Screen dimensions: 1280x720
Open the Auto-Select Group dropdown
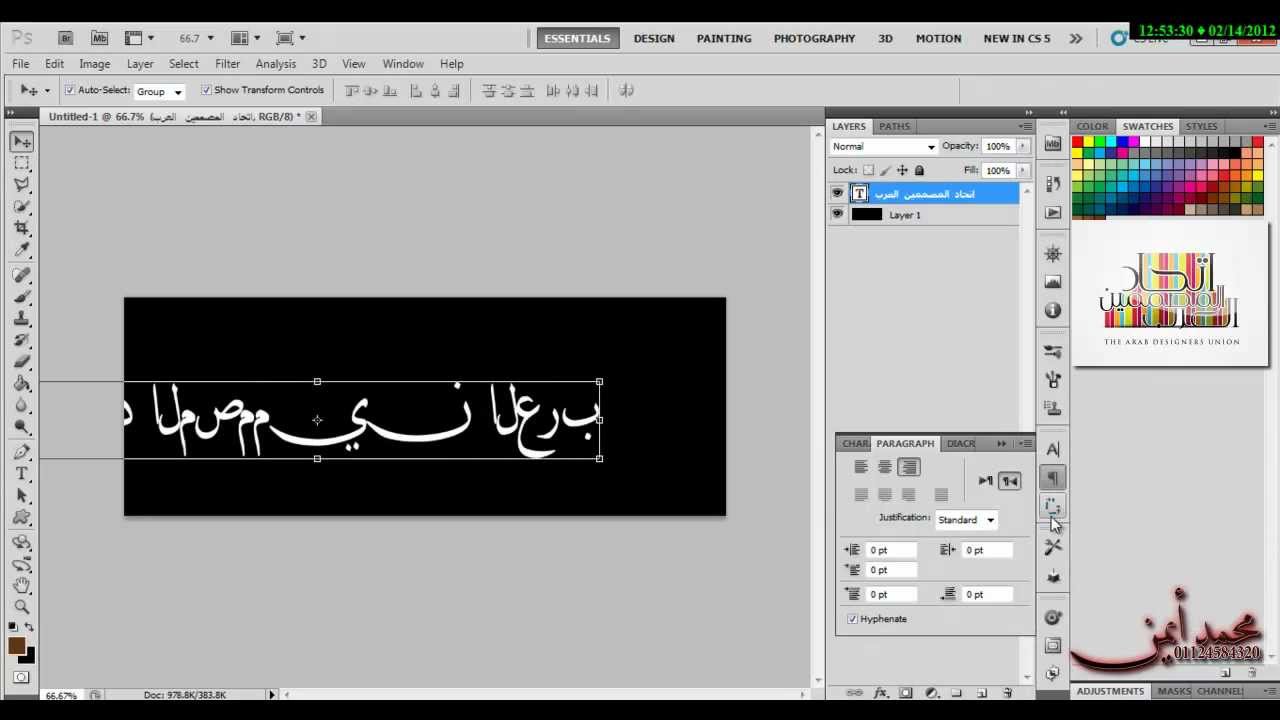159,91
